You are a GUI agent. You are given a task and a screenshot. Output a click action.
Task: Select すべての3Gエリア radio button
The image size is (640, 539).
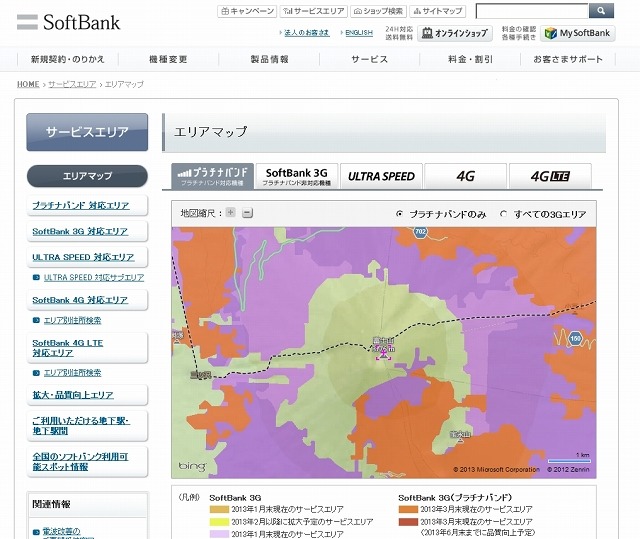click(504, 213)
